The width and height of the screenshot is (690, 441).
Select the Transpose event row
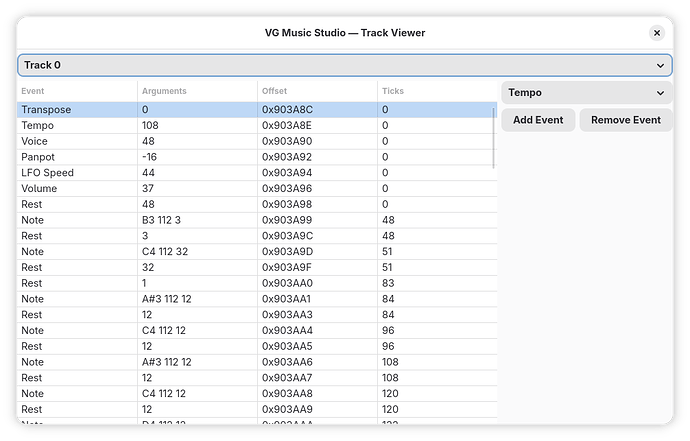click(257, 110)
